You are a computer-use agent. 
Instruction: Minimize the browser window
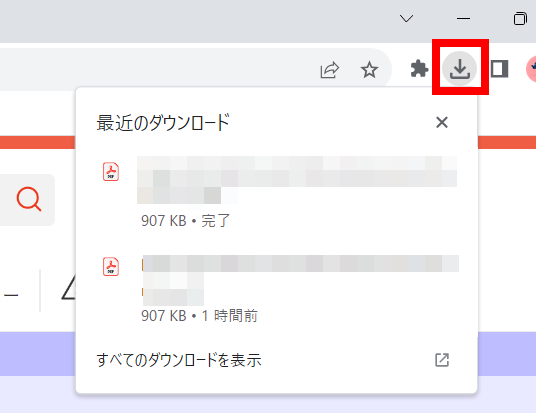pyautogui.click(x=463, y=18)
